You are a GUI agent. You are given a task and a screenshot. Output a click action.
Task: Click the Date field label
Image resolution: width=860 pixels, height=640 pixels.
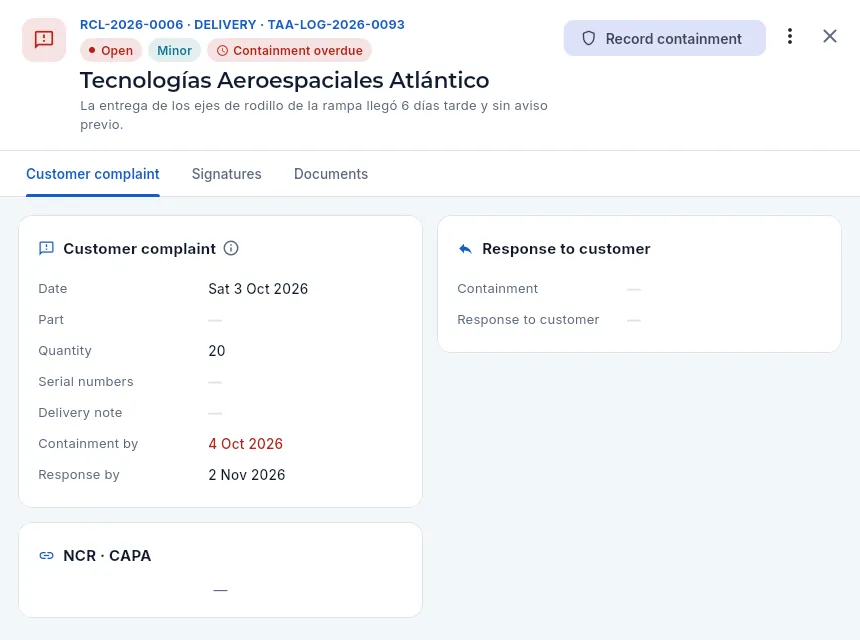tap(53, 289)
